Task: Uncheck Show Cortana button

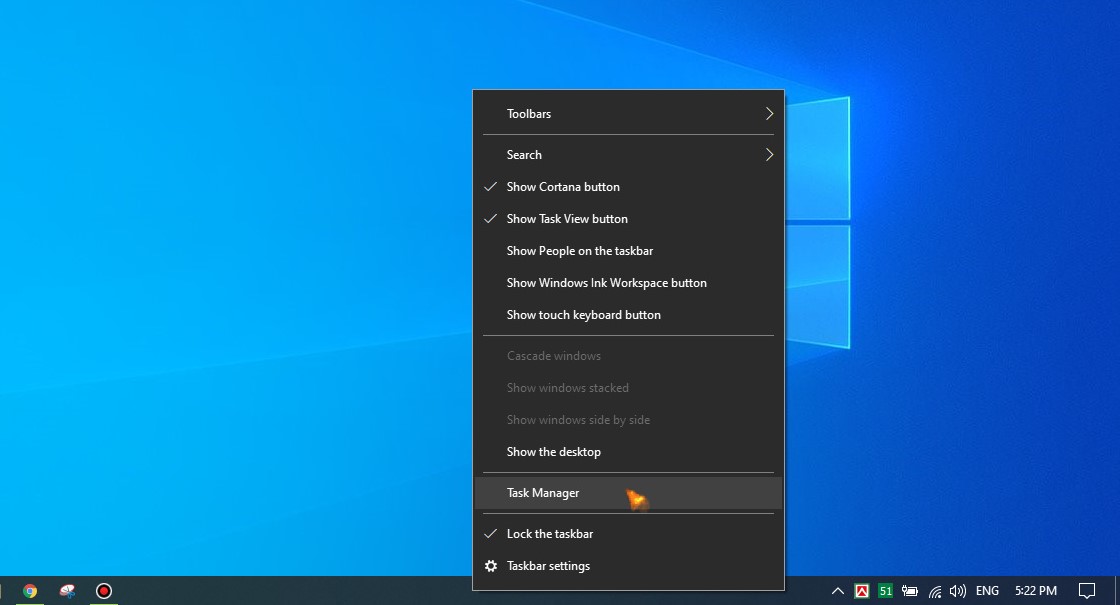Action: 563,187
